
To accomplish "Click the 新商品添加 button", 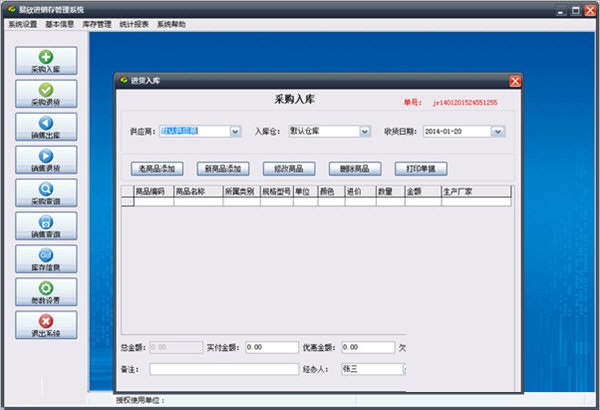I will pyautogui.click(x=223, y=169).
